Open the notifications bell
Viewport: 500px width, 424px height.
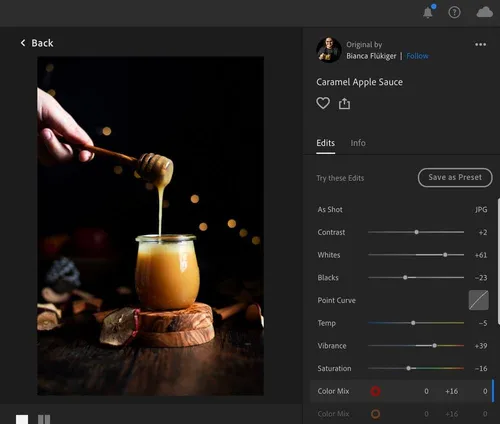tap(428, 12)
